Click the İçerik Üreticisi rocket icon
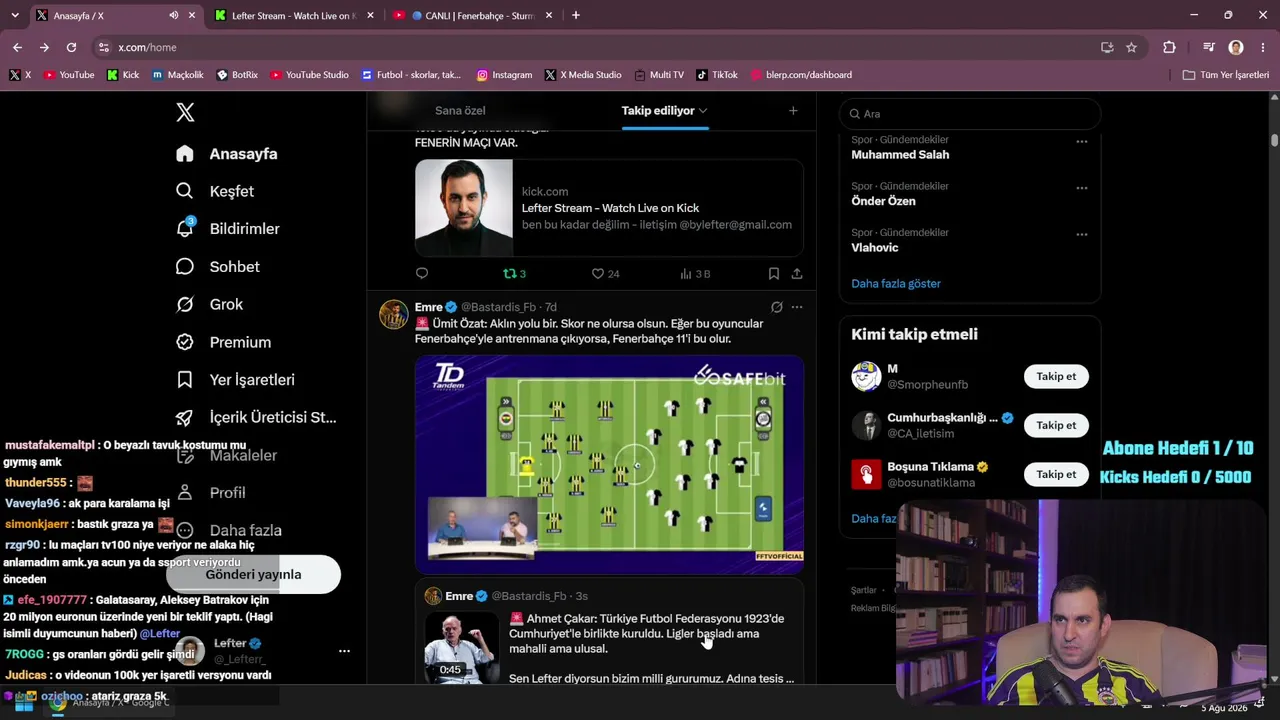Image resolution: width=1280 pixels, height=720 pixels. 185,417
